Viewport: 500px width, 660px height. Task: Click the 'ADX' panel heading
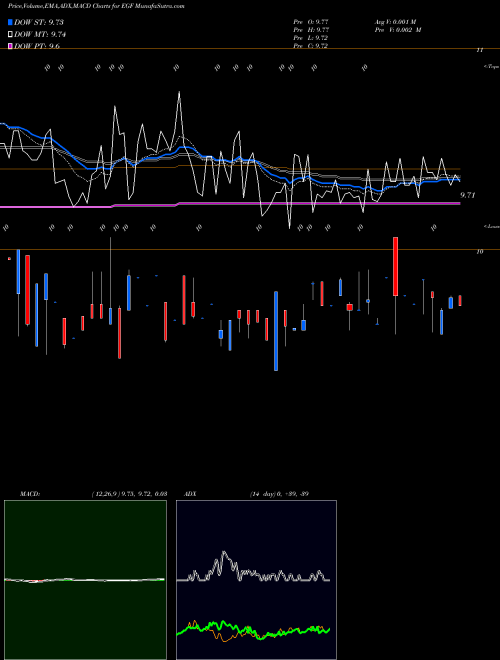(x=190, y=494)
